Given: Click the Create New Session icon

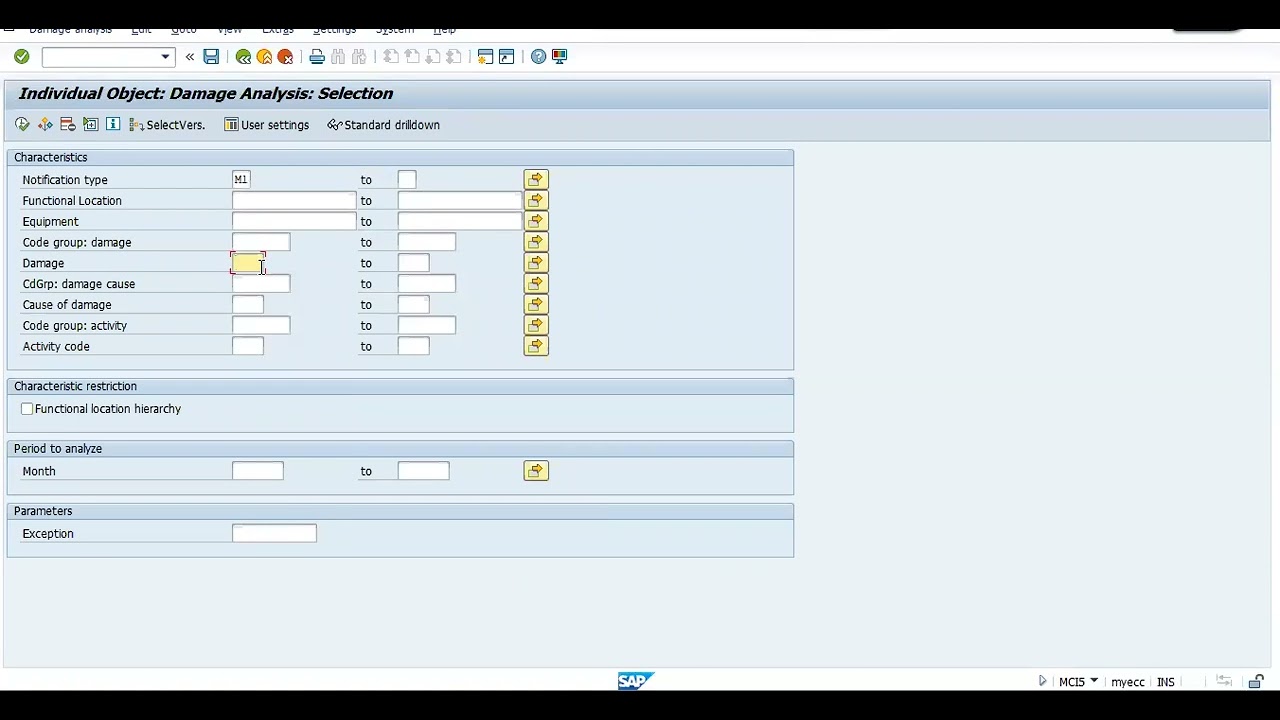Looking at the screenshot, I should pos(485,57).
